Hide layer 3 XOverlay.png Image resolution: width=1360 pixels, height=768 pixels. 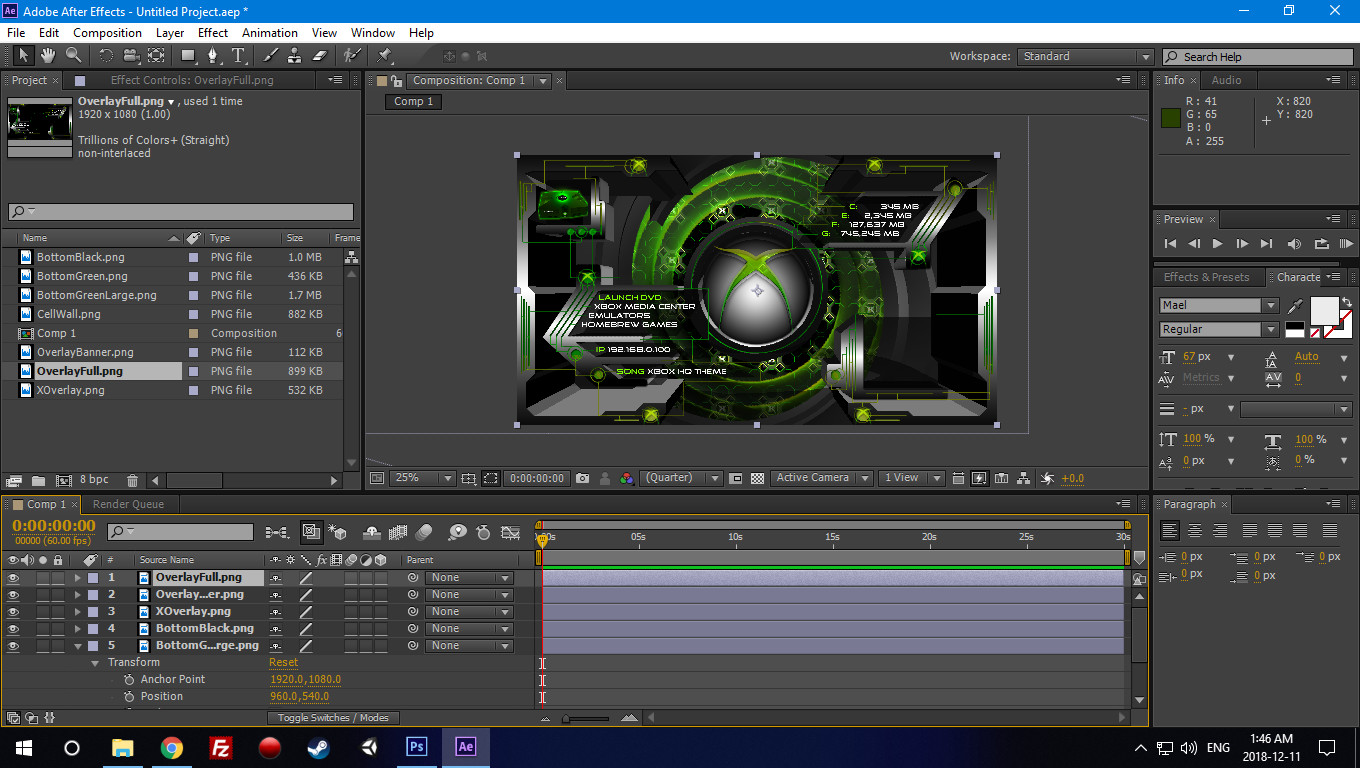tap(13, 612)
